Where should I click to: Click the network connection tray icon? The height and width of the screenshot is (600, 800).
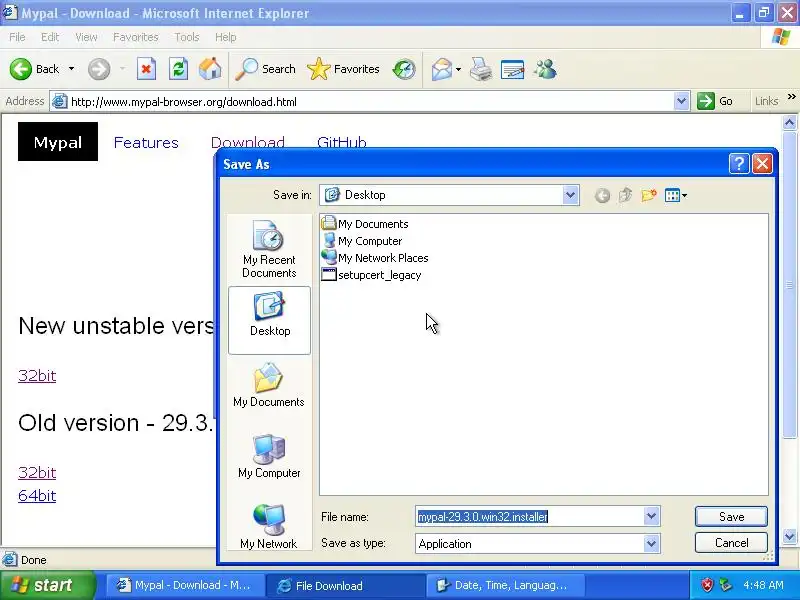tap(725, 585)
